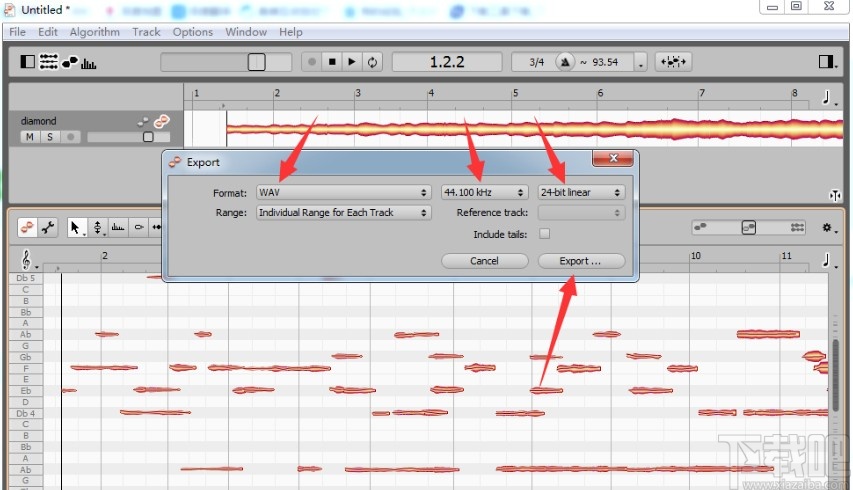Open the Format WAV dropdown
Image resolution: width=853 pixels, height=490 pixels.
tap(343, 192)
